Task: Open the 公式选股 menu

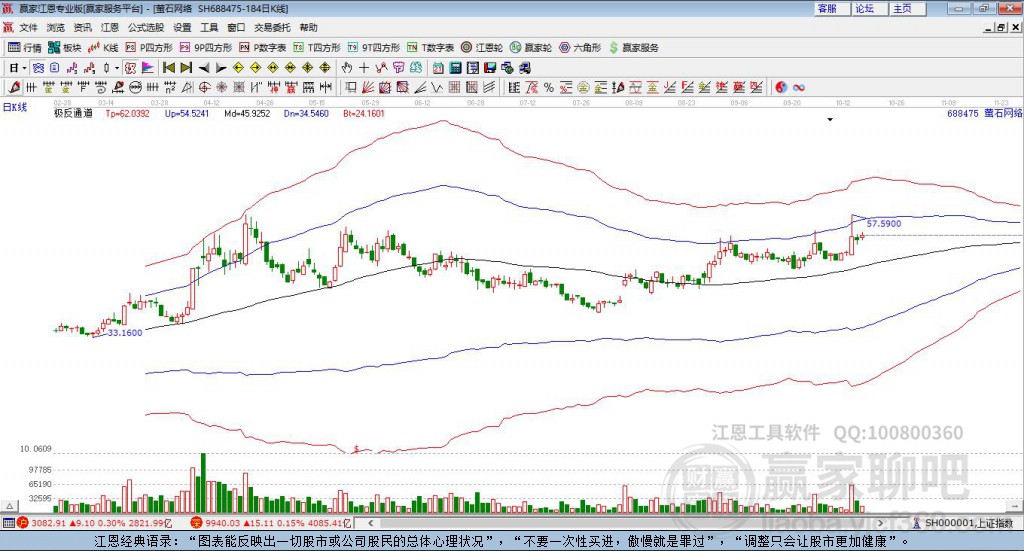Action: pos(146,27)
